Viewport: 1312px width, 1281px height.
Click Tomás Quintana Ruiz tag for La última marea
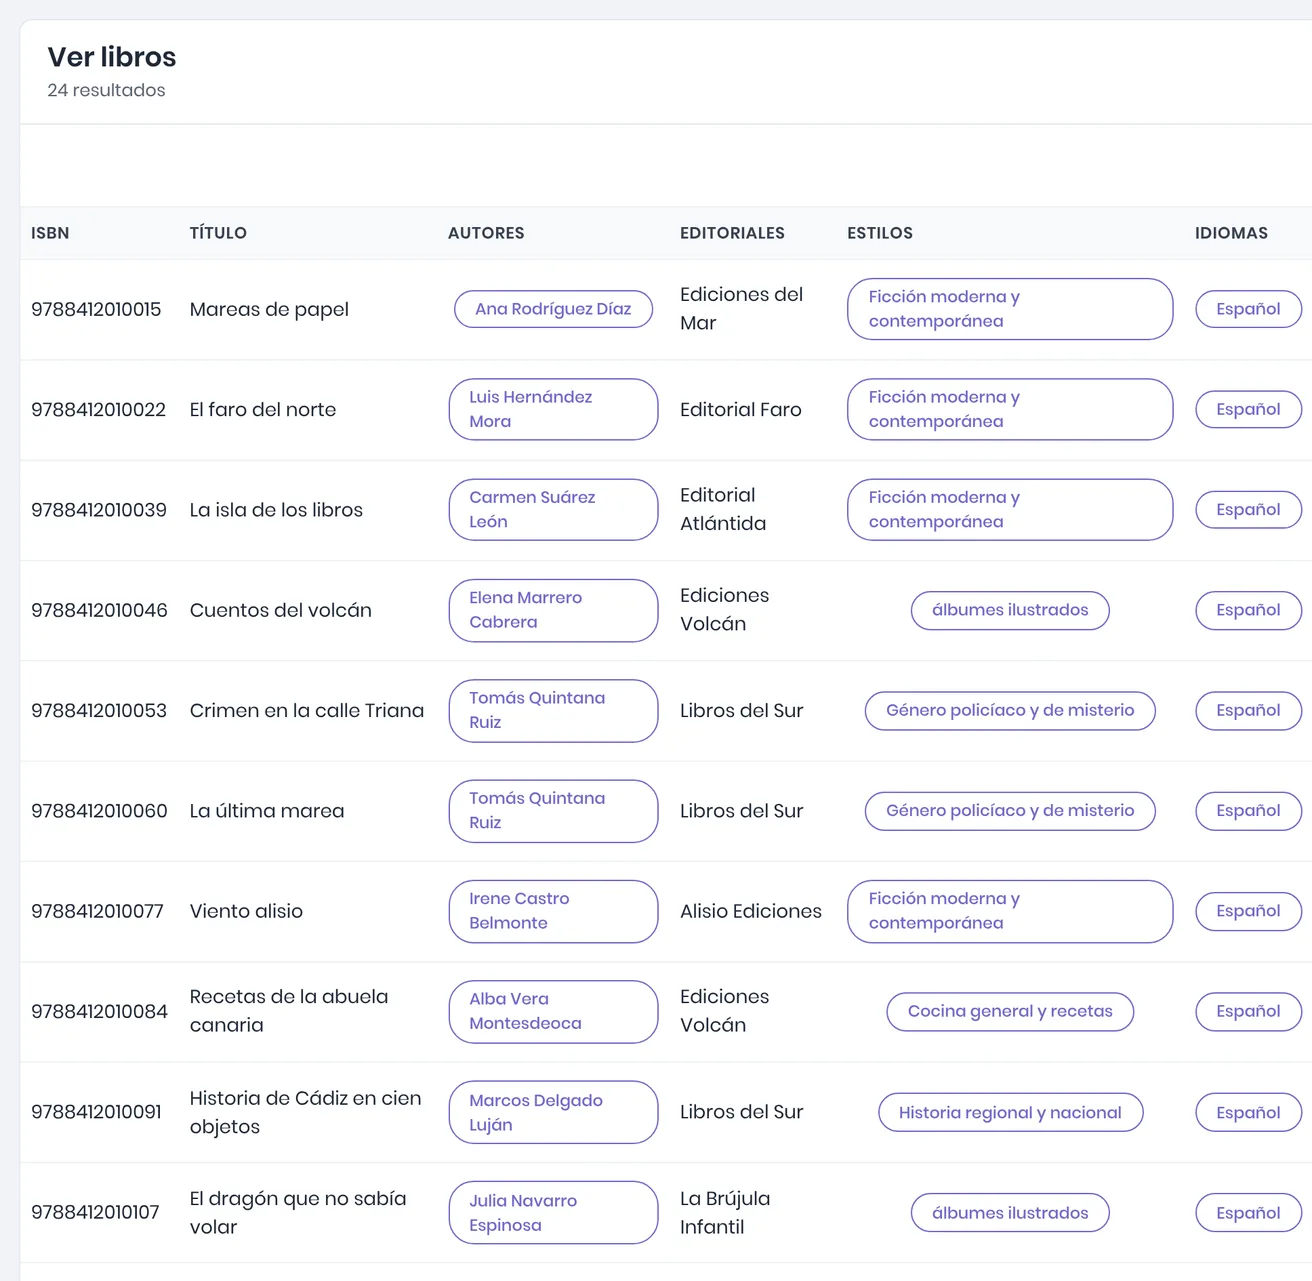click(x=553, y=811)
